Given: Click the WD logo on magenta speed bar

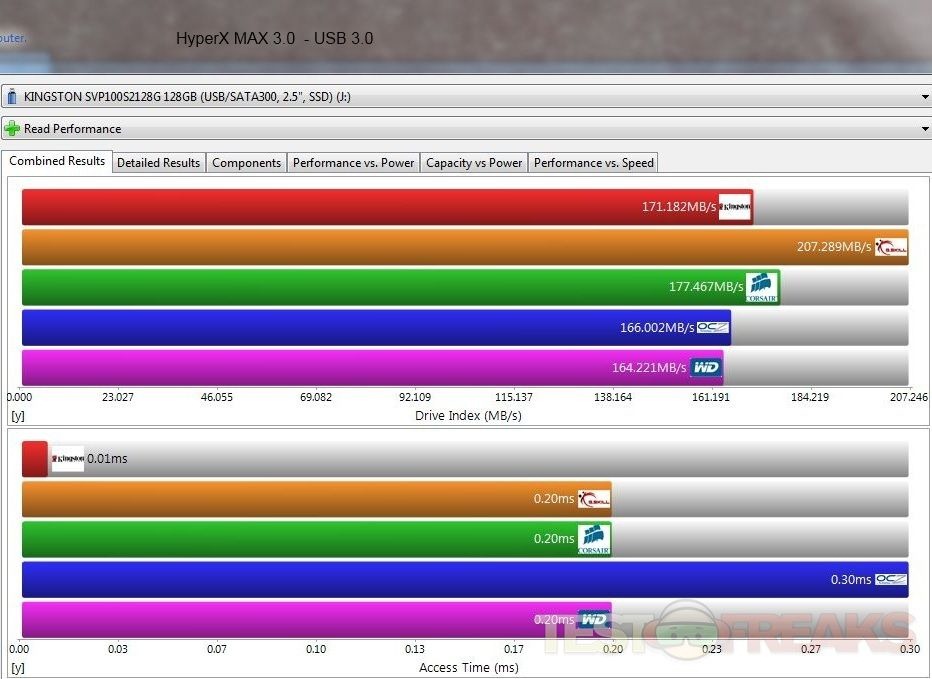Looking at the screenshot, I should click(705, 367).
